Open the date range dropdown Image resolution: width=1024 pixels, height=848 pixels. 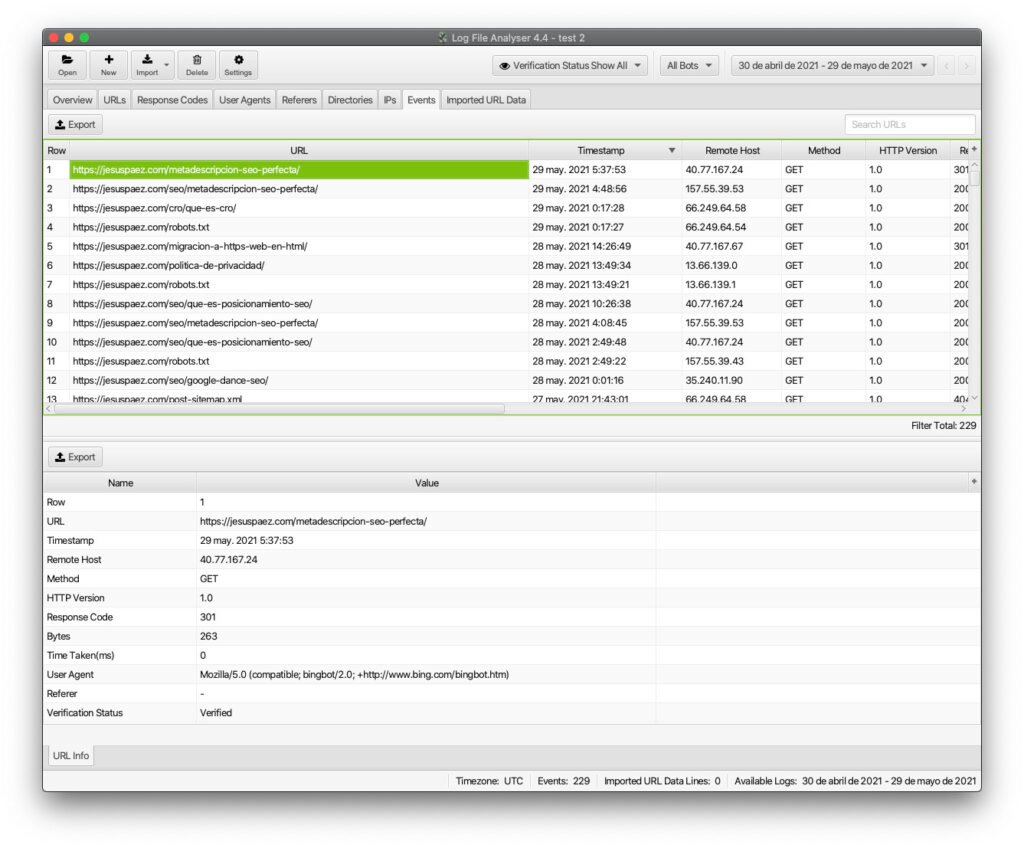click(x=832, y=65)
